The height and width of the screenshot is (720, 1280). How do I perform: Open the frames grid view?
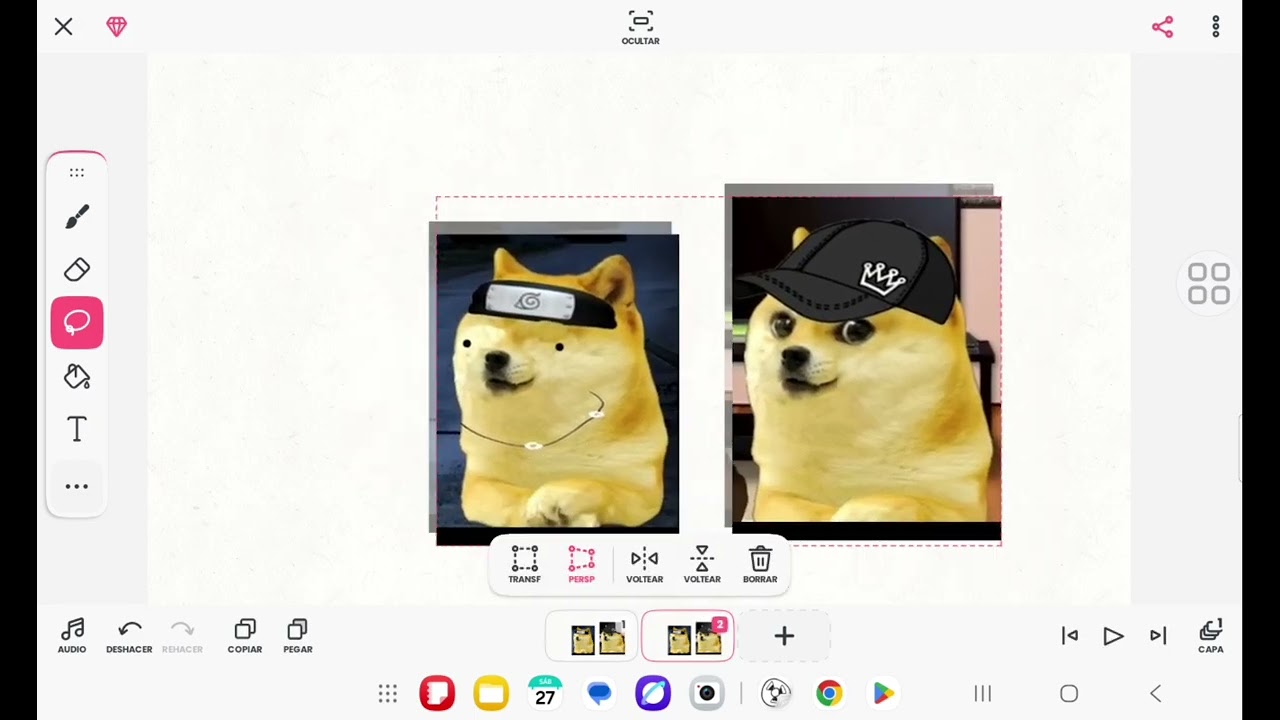(x=1208, y=284)
